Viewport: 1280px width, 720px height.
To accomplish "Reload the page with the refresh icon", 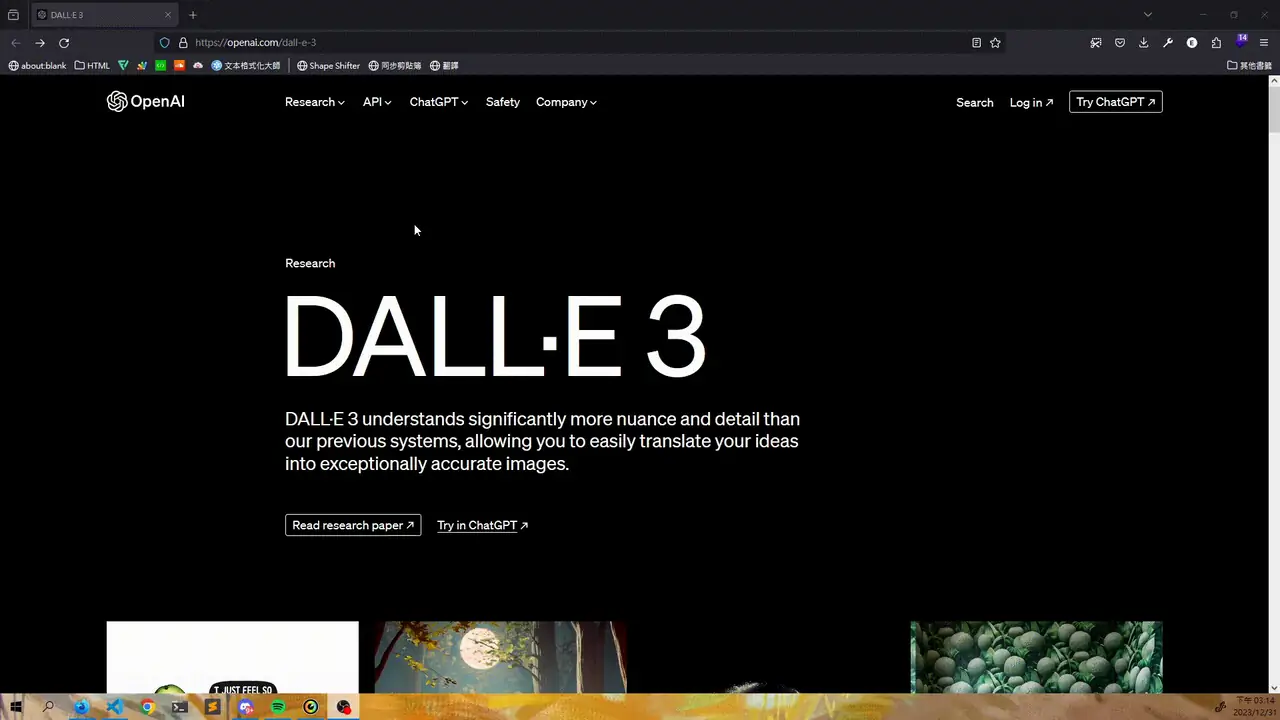I will (x=64, y=43).
